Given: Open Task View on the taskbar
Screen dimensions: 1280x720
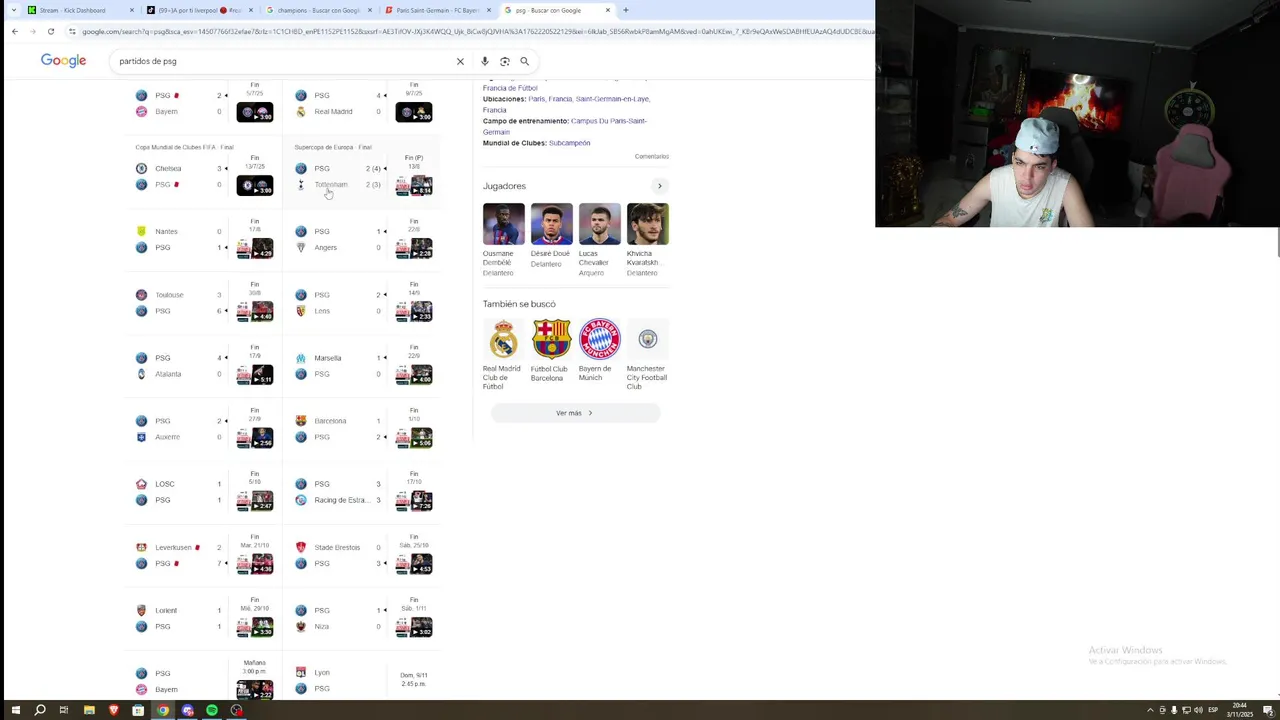Looking at the screenshot, I should (64, 710).
